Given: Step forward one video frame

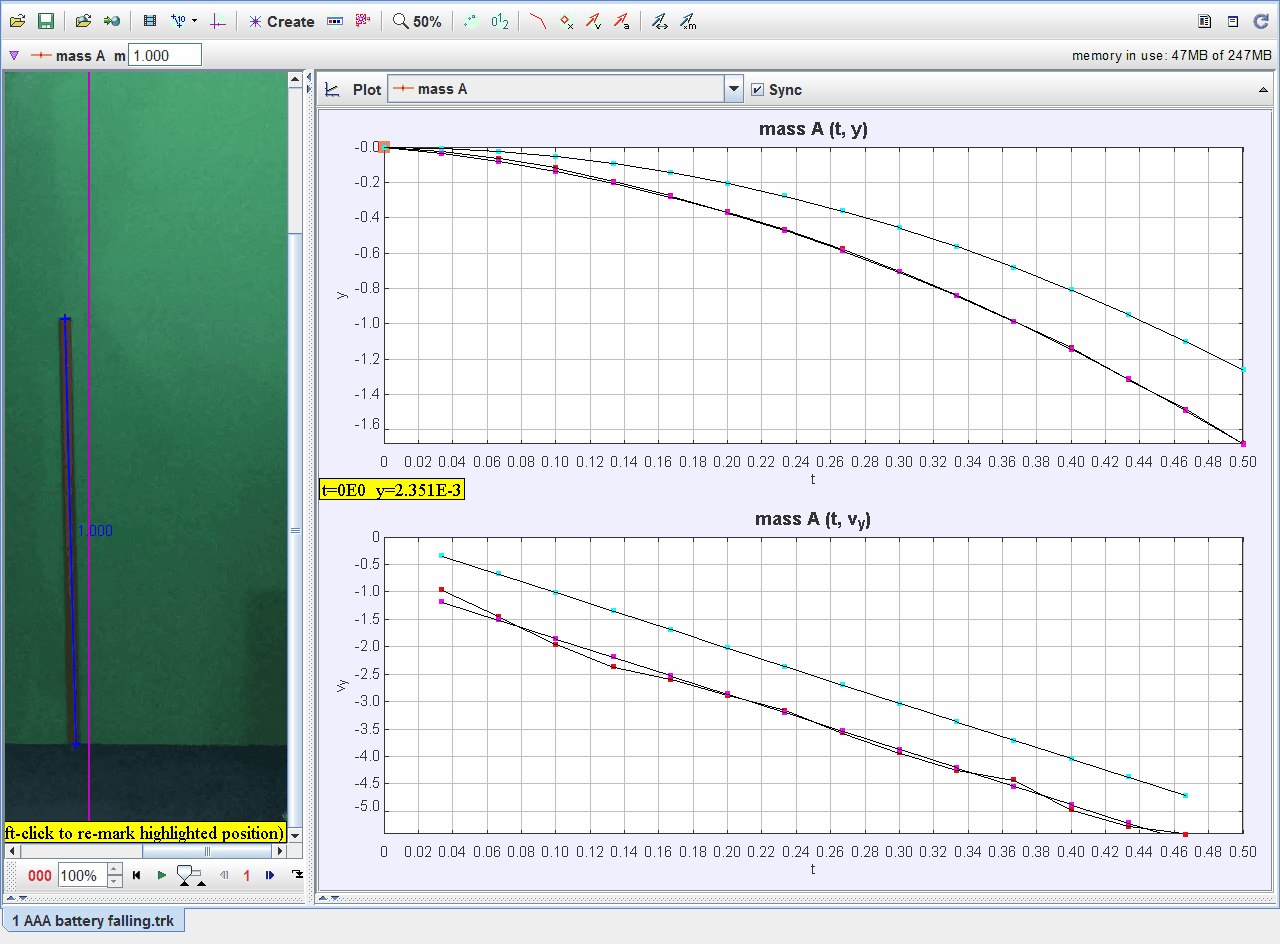Looking at the screenshot, I should click(x=270, y=875).
